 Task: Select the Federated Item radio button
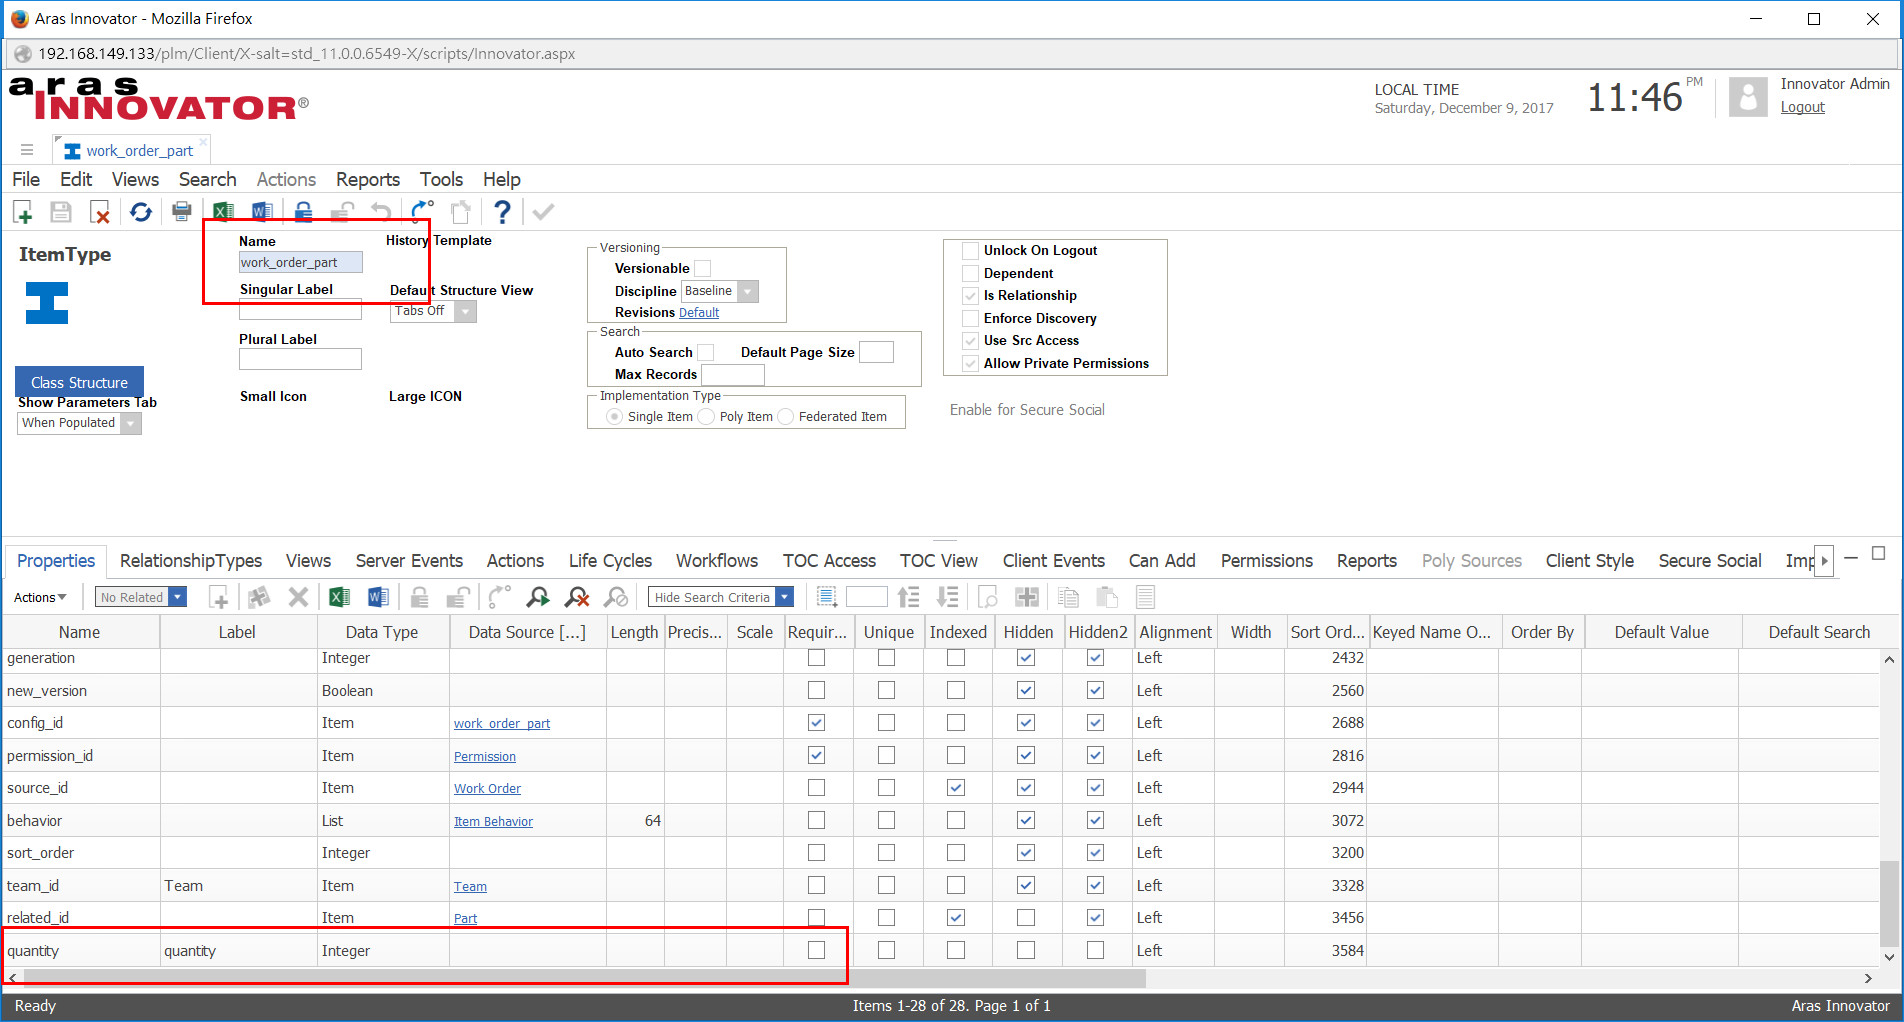pos(785,416)
